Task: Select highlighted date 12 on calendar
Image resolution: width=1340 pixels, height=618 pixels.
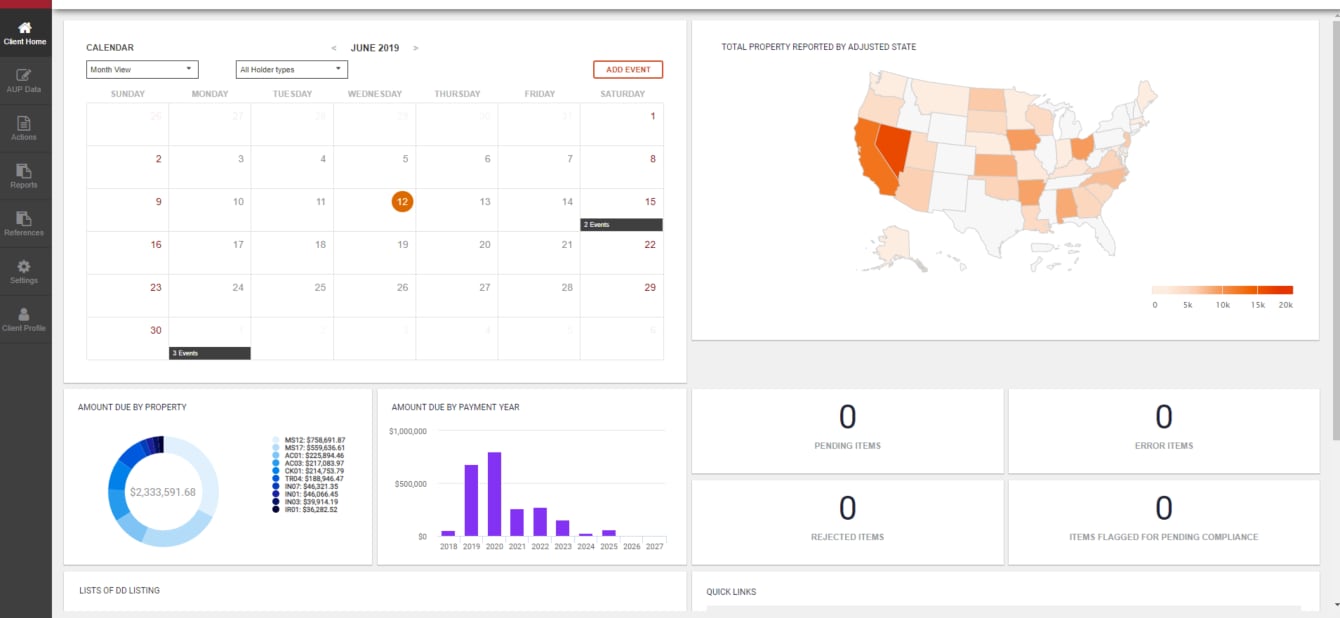Action: (x=402, y=201)
